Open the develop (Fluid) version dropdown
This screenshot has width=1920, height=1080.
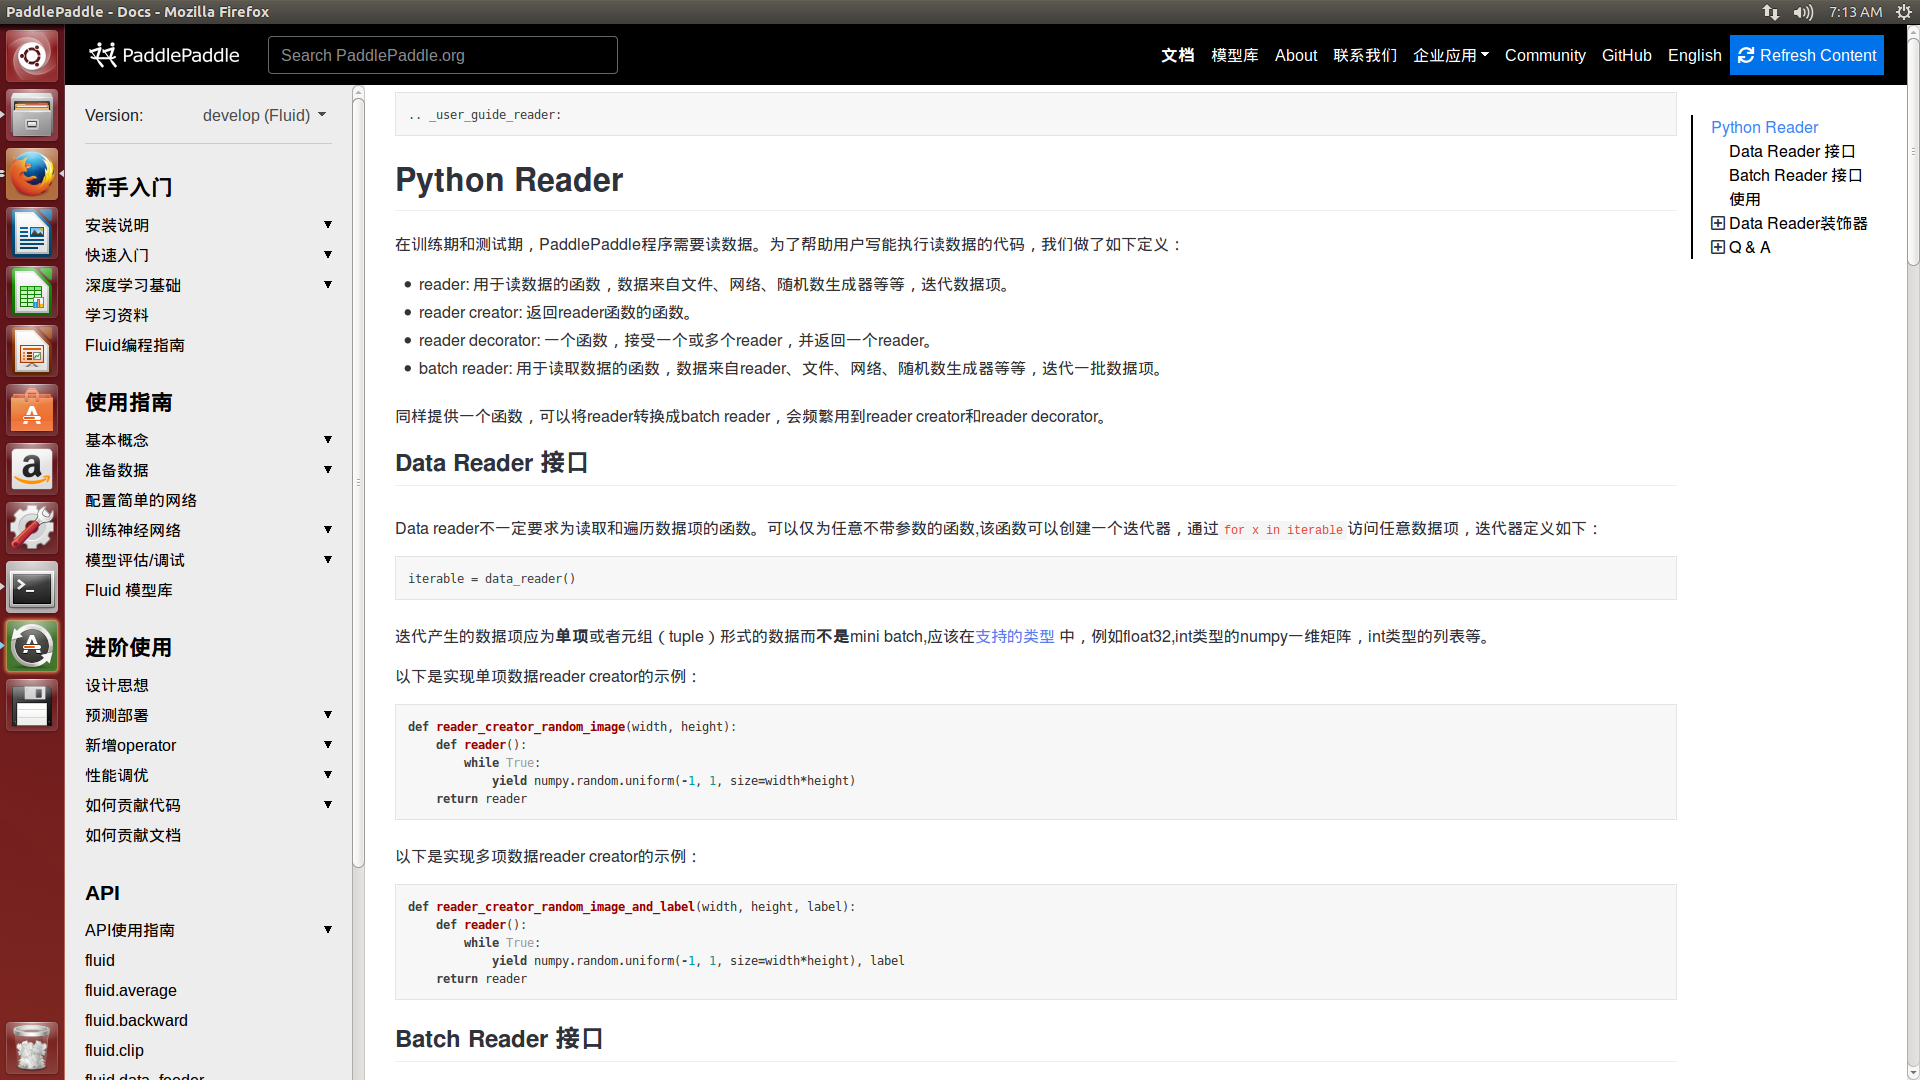pos(264,115)
